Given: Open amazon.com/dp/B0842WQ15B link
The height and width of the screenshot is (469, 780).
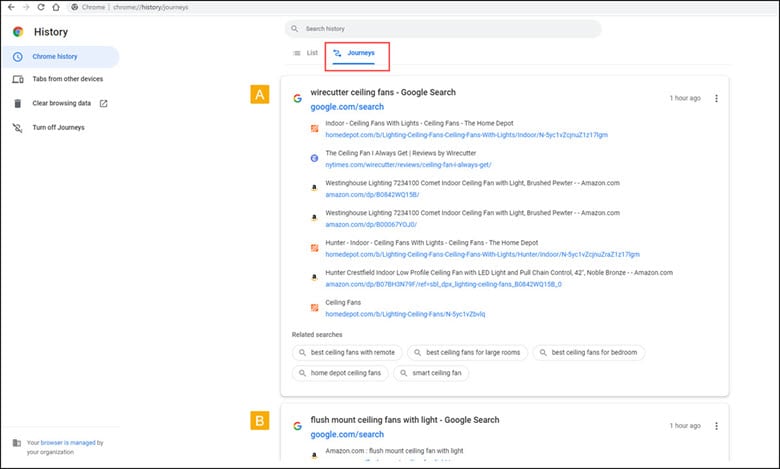Looking at the screenshot, I should pyautogui.click(x=372, y=194).
